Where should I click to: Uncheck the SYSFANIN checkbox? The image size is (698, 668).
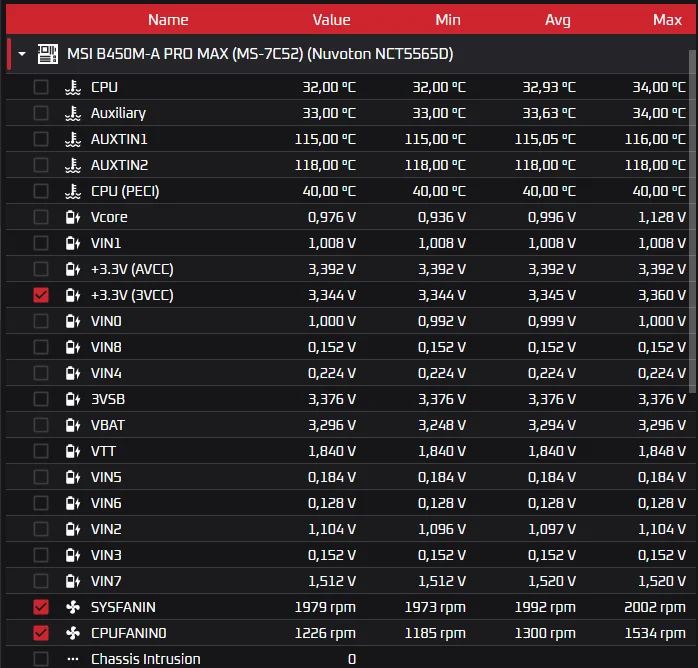point(41,607)
